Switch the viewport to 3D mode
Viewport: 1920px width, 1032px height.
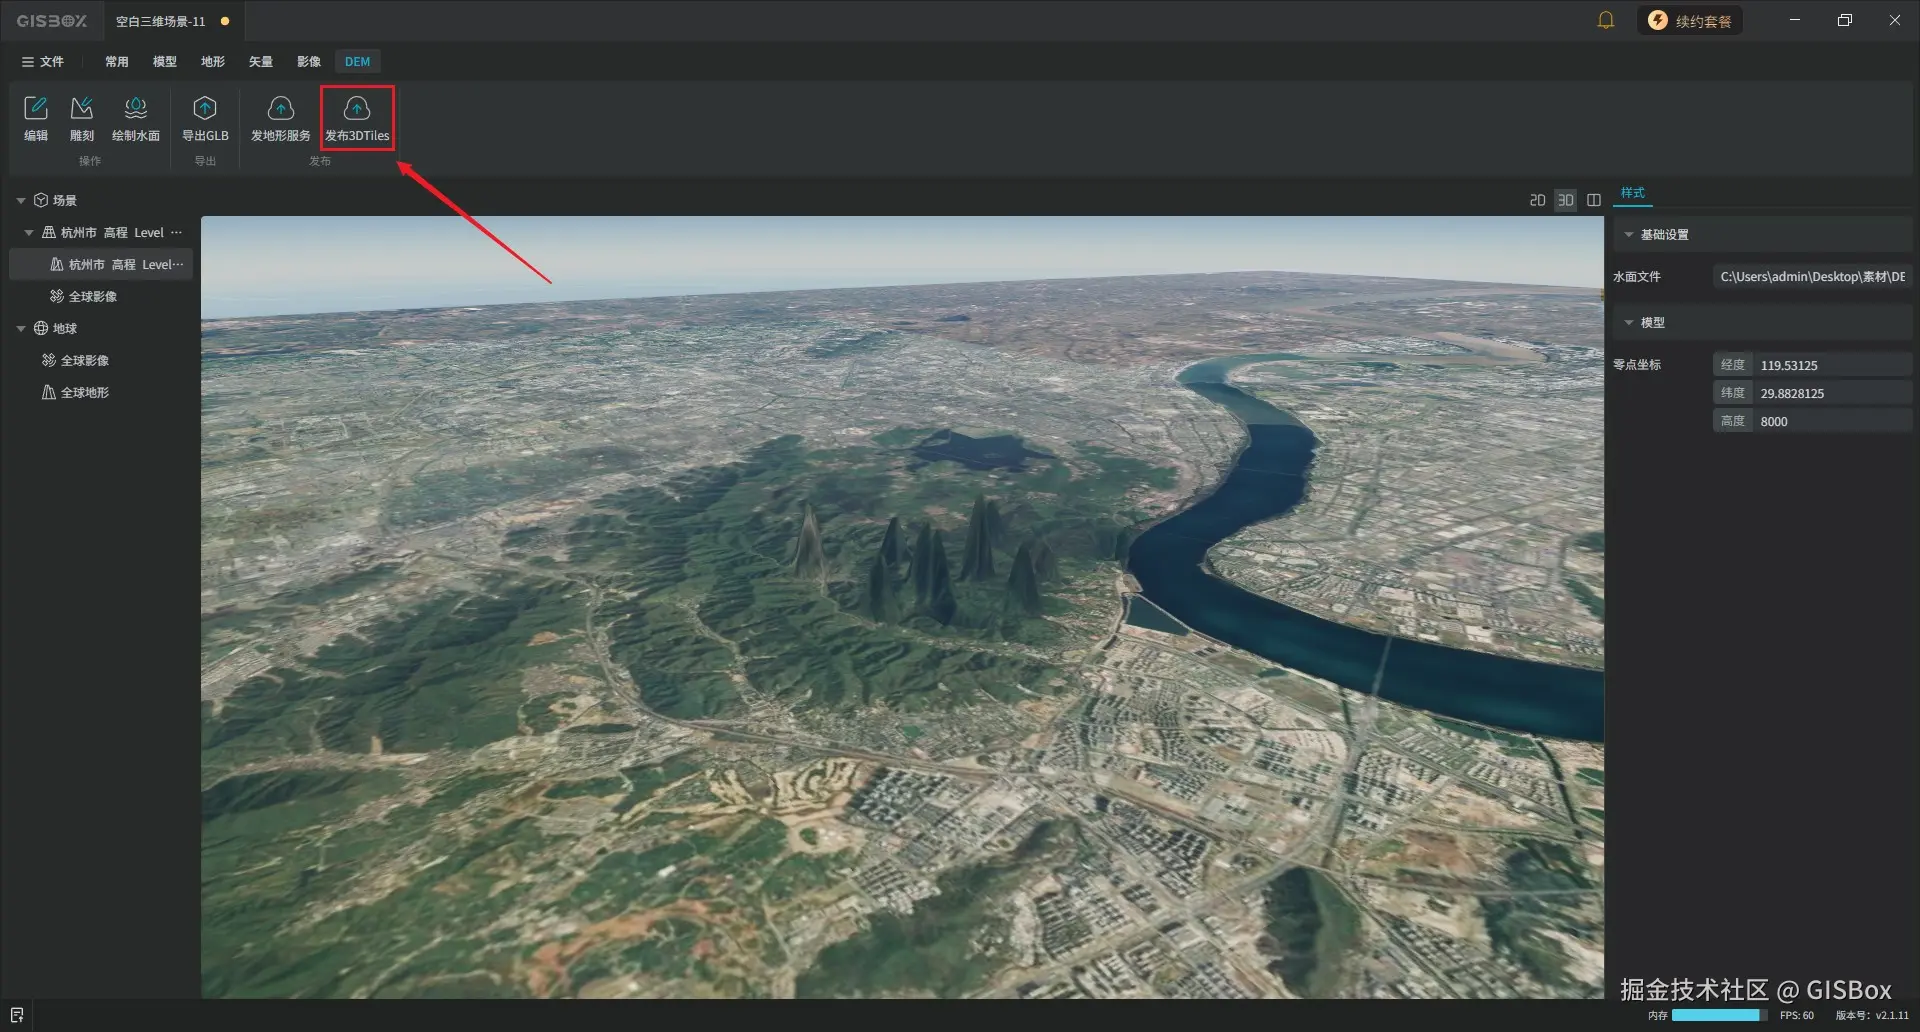[1566, 201]
